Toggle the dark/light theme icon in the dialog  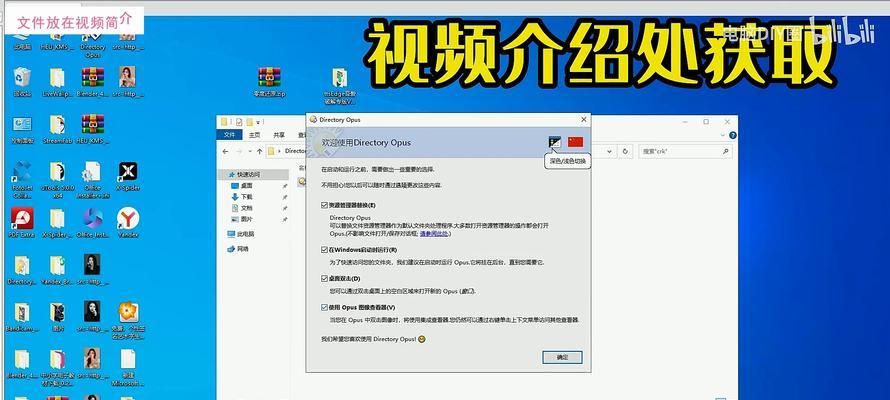[x=555, y=142]
